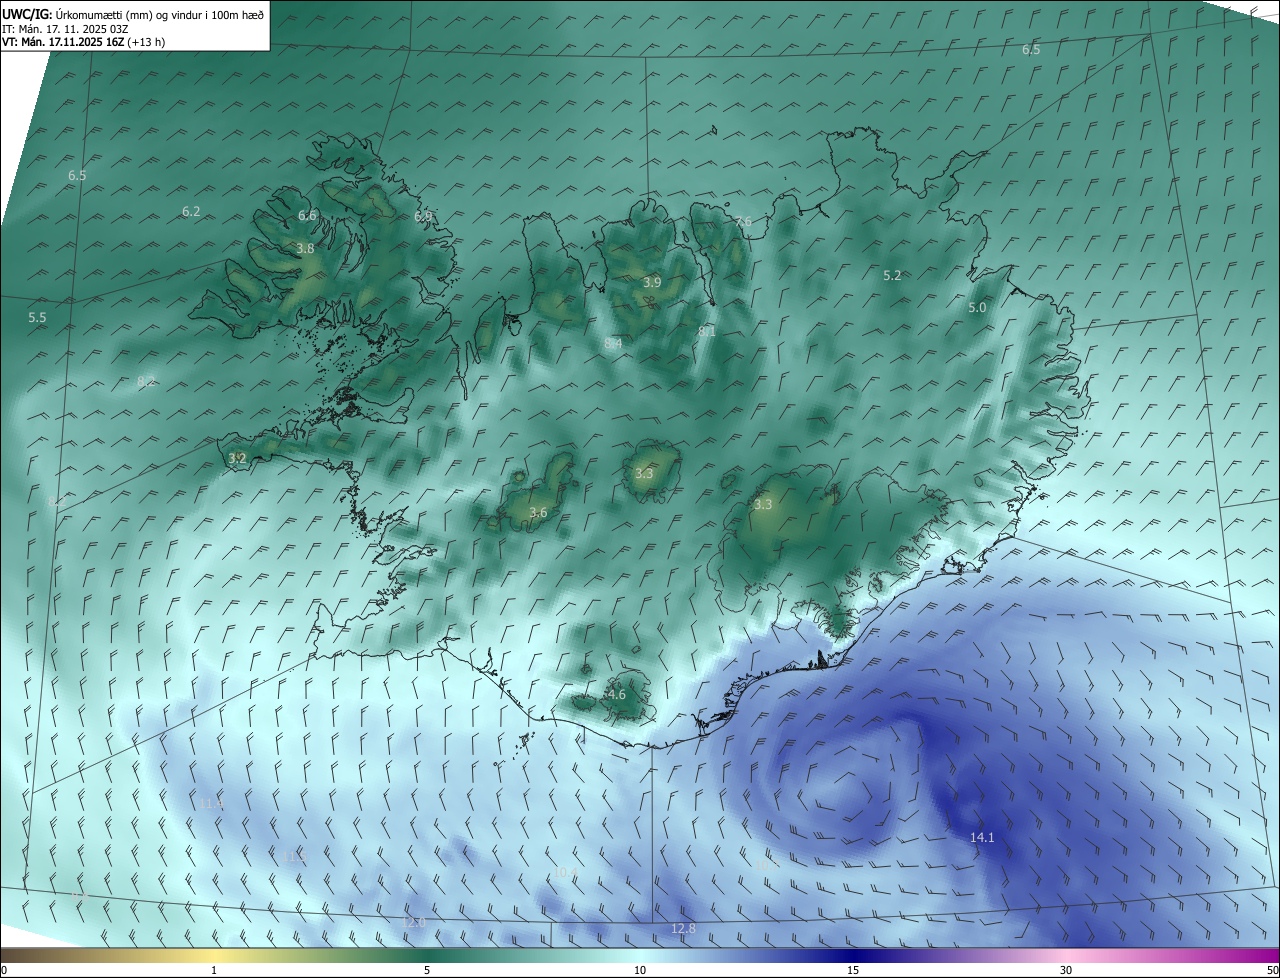Click the 14.1 precipitable water value
The width and height of the screenshot is (1280, 978).
[982, 837]
